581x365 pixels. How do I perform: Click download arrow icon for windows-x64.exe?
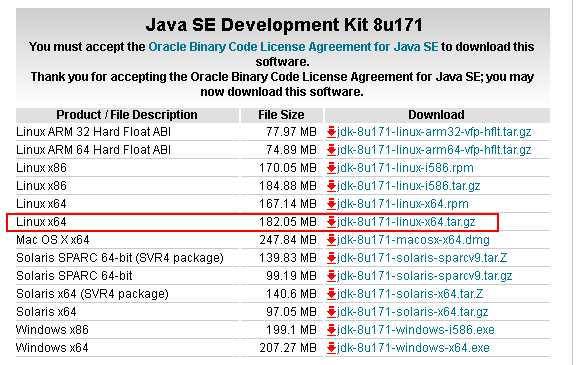pos(331,348)
